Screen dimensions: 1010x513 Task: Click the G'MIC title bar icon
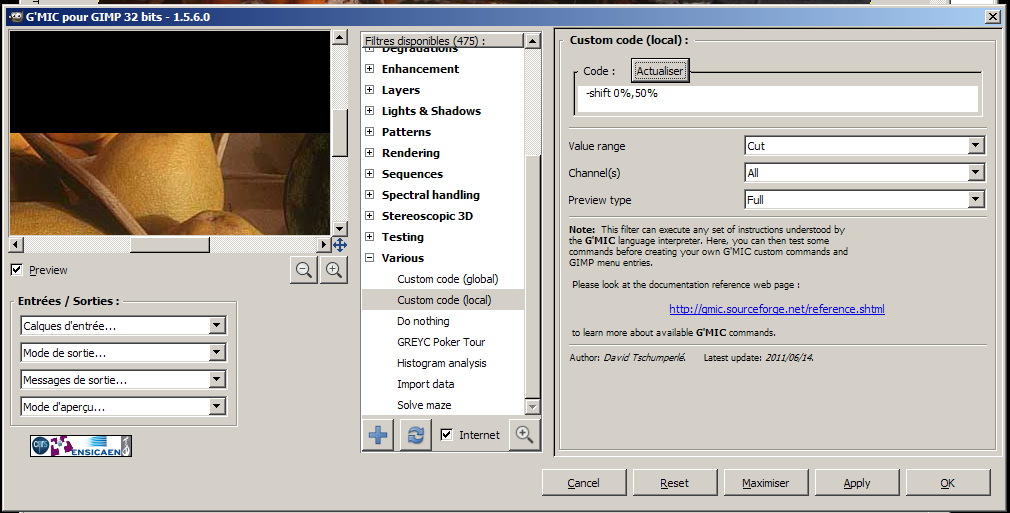[16, 17]
